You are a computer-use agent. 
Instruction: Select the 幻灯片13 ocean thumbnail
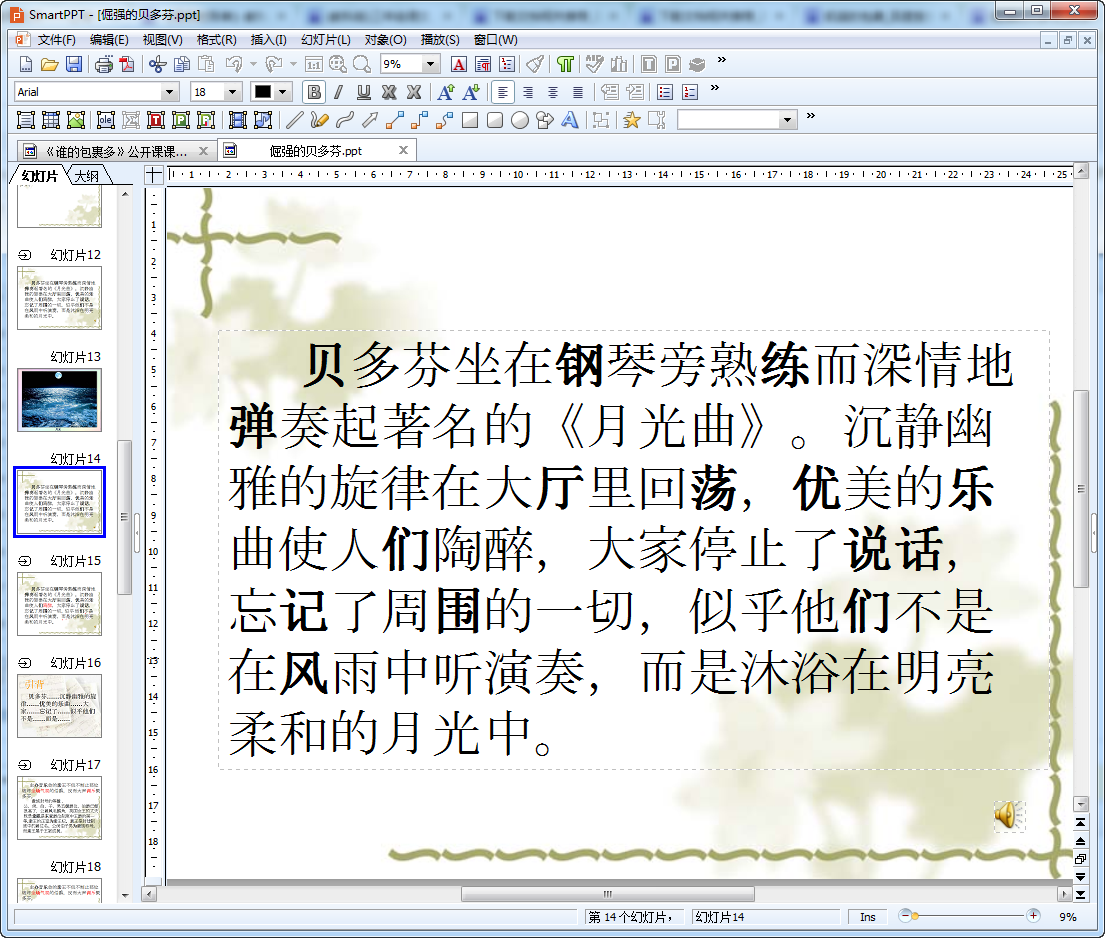59,400
